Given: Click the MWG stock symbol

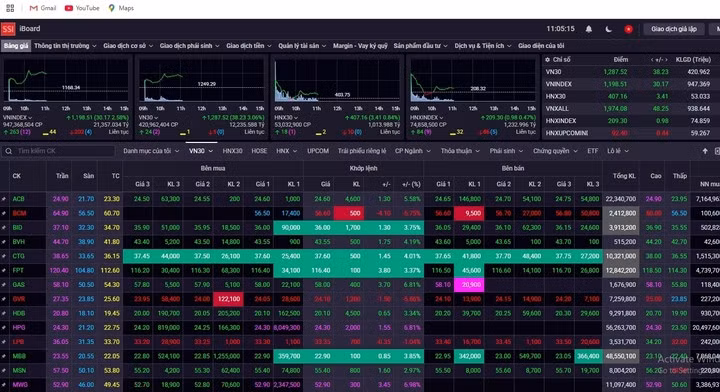Looking at the screenshot, I should click(20, 385).
